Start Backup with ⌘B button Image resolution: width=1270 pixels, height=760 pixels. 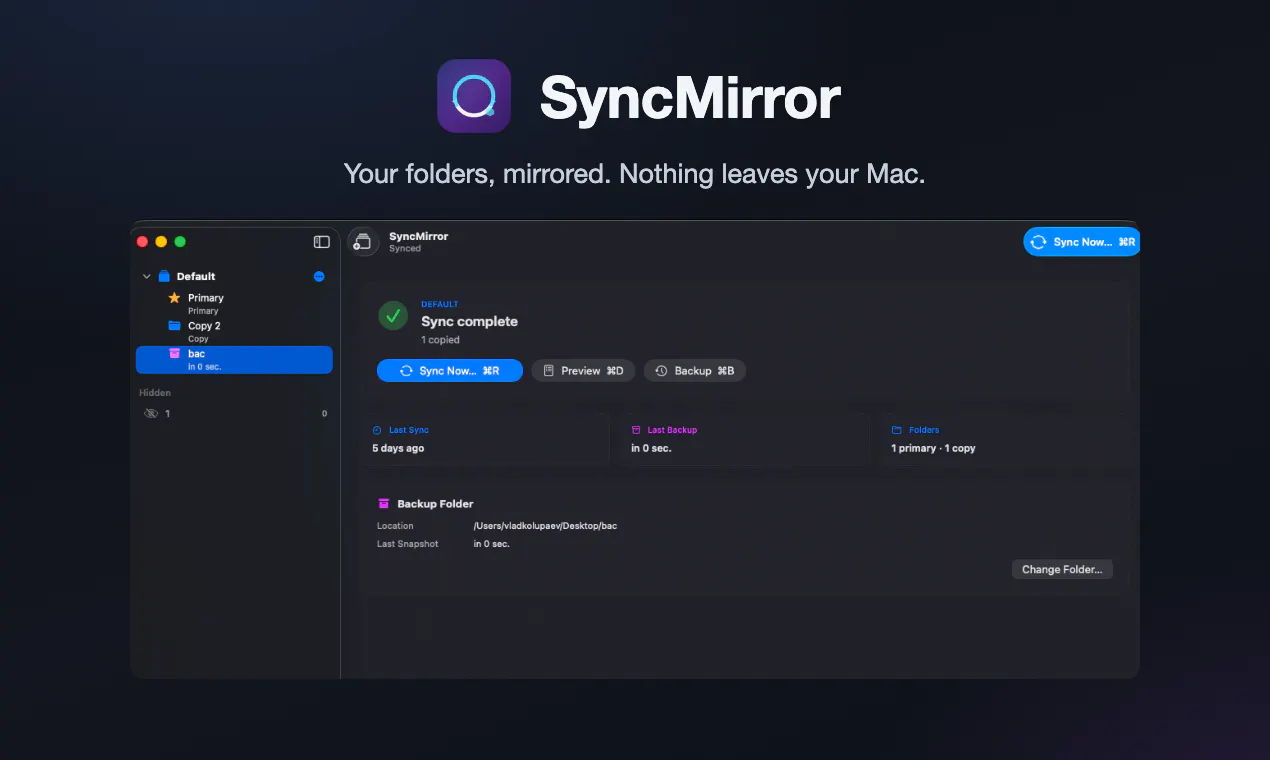point(695,371)
